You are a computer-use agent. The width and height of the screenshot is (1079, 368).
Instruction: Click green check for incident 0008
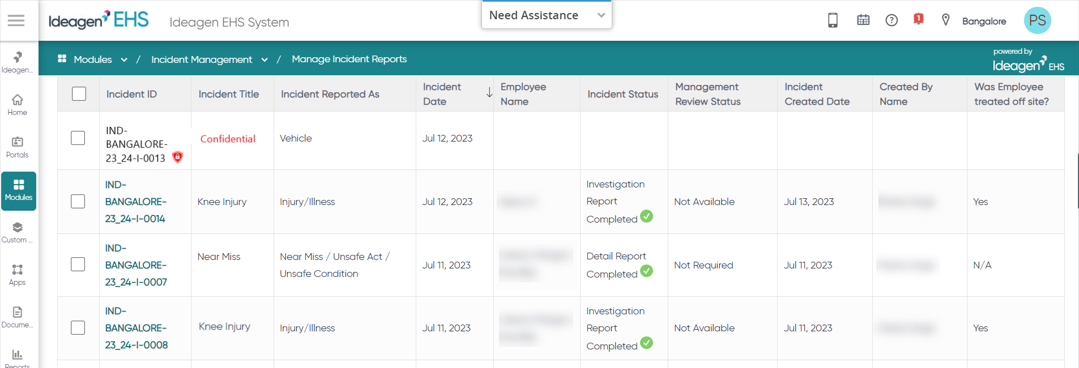tap(646, 343)
